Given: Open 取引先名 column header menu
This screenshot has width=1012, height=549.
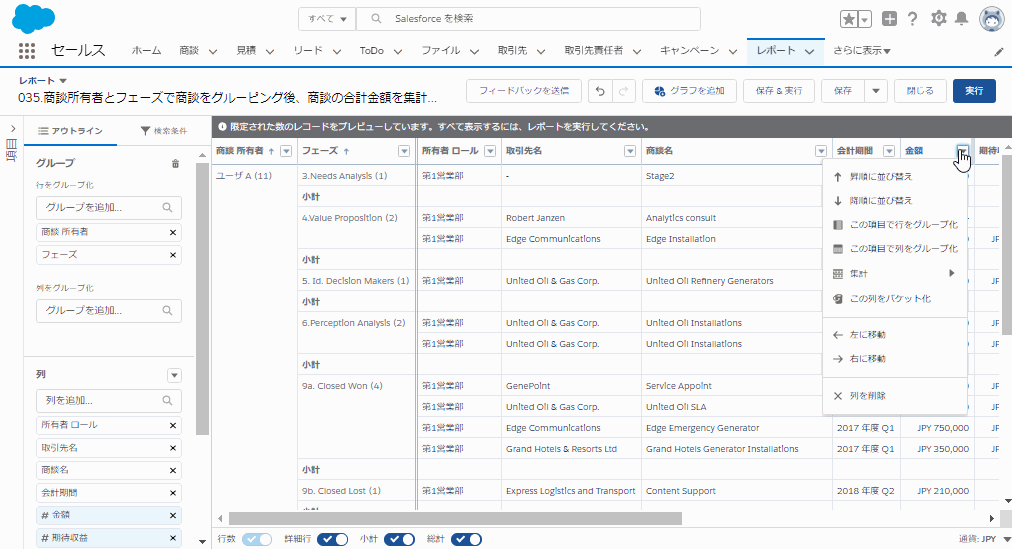Looking at the screenshot, I should [x=630, y=151].
